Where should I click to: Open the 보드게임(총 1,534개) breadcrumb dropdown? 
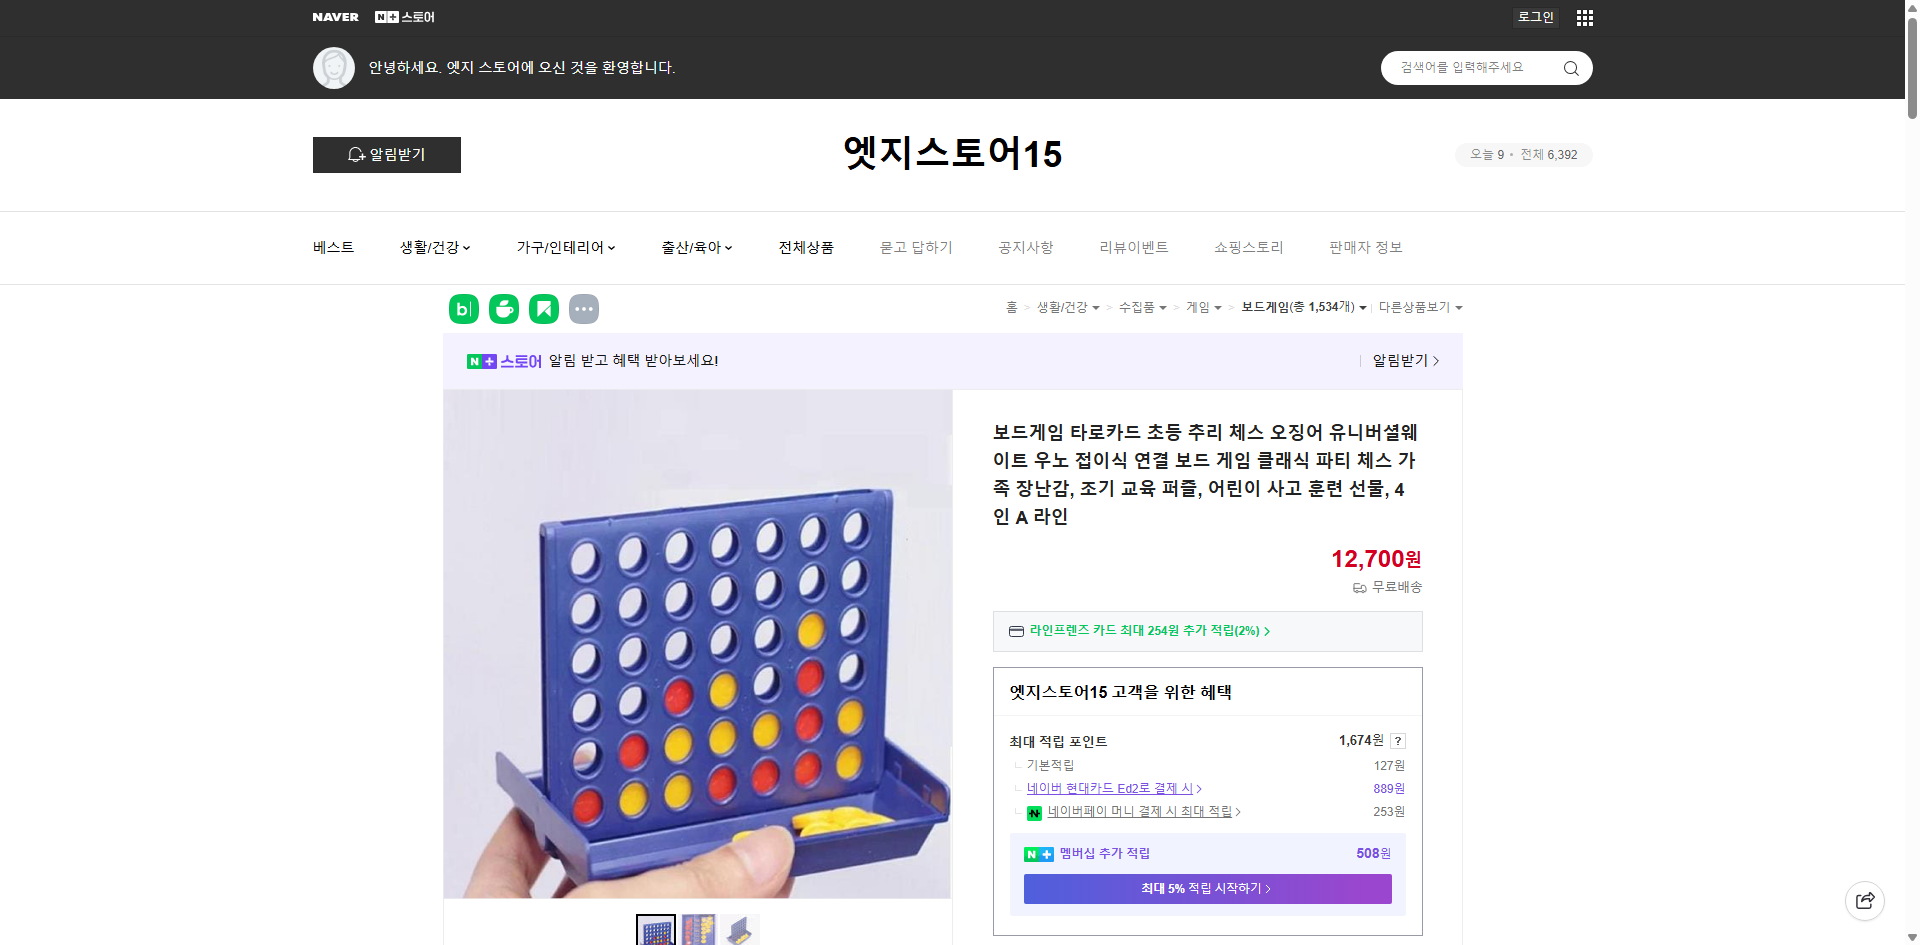tap(1304, 307)
